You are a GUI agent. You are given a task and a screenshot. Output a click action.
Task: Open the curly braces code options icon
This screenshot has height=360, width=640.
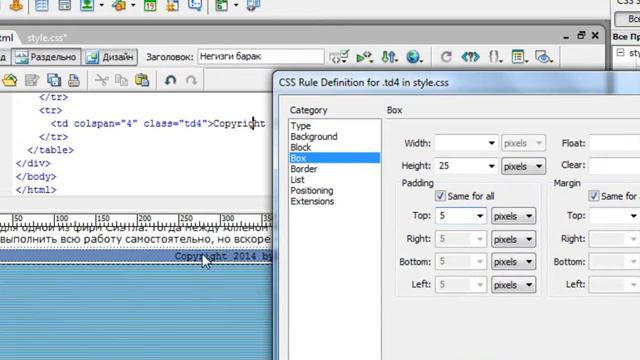click(495, 57)
